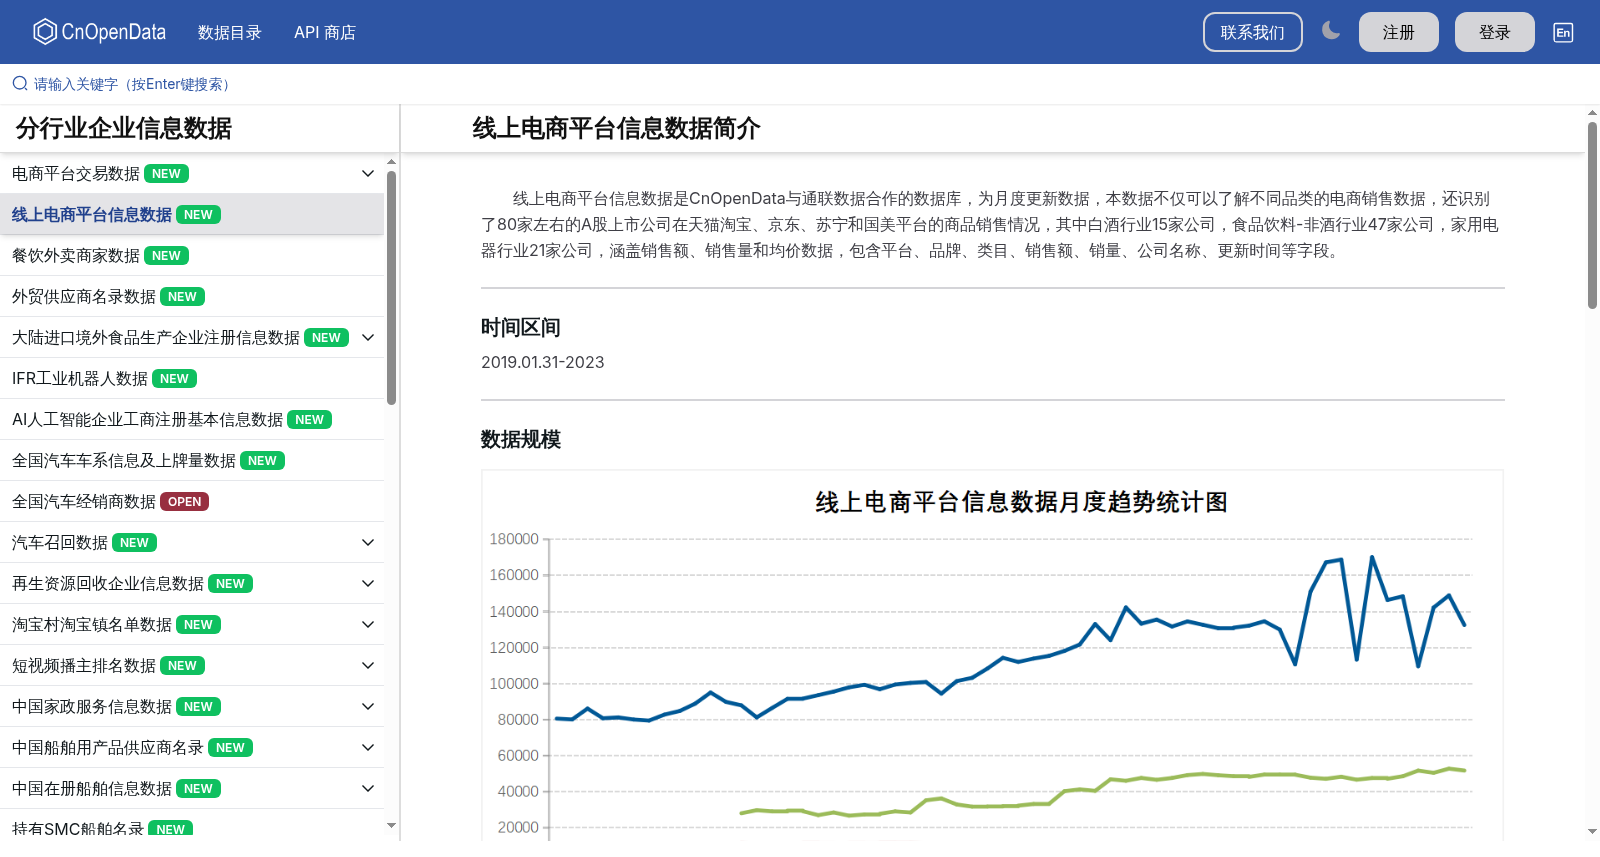Screen dimensions: 1600x857
Task: Expand 大陆进口境外食品生产企业注册信息数据 chevron
Action: click(368, 338)
